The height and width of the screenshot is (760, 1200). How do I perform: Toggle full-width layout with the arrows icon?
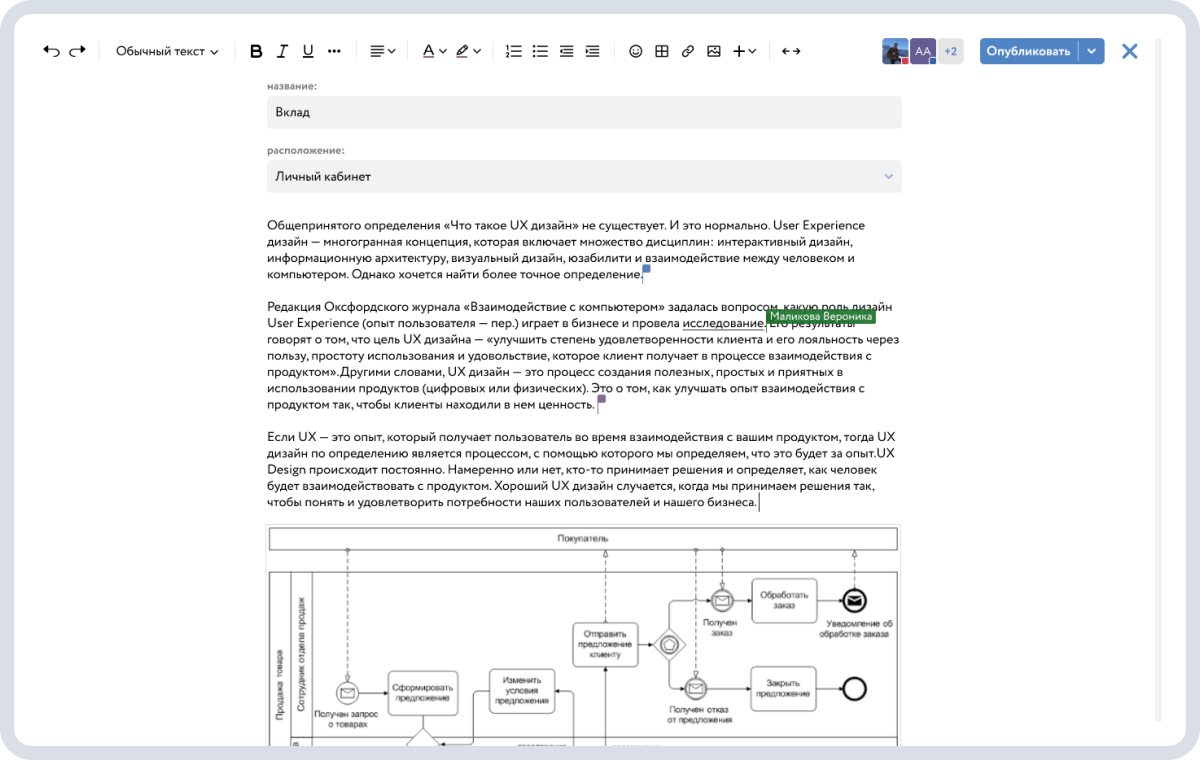point(790,51)
